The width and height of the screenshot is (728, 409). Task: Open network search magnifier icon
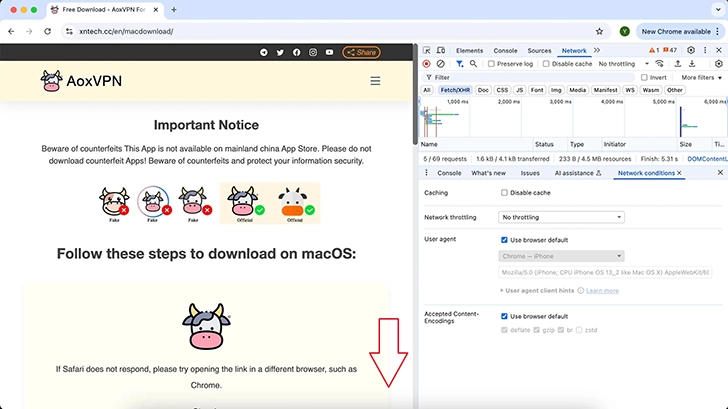473,64
